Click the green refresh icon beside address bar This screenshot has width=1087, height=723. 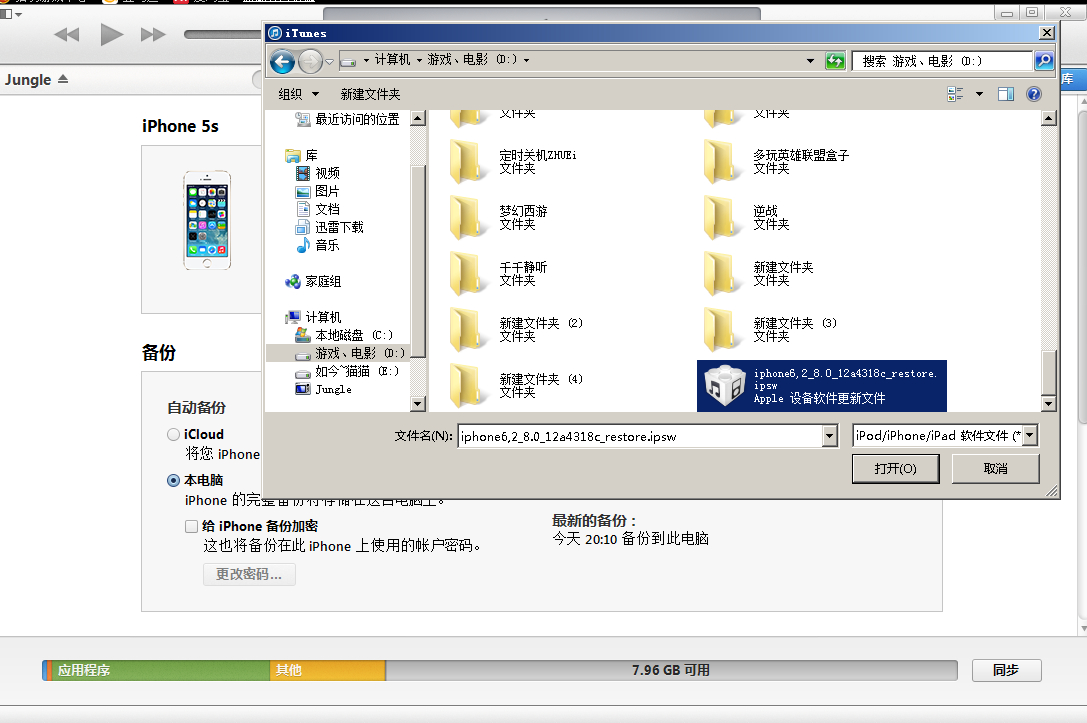[x=835, y=61]
